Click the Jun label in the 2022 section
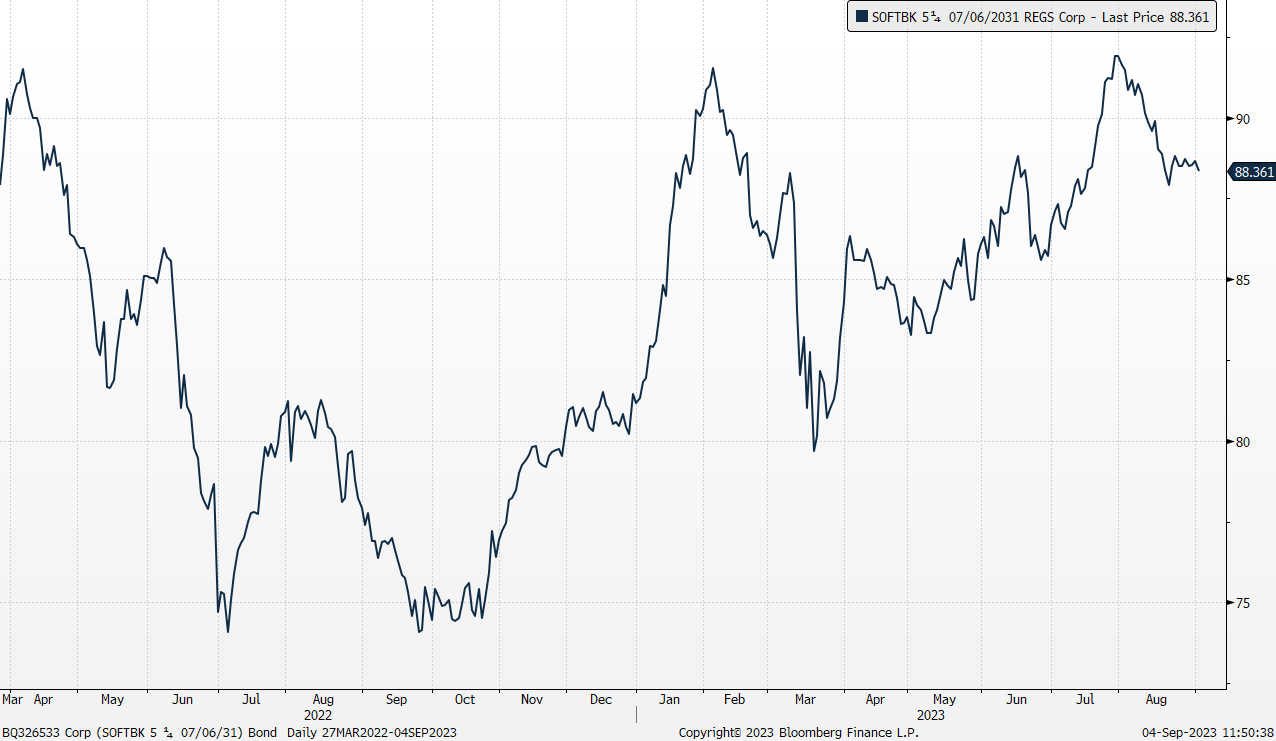 (x=183, y=700)
